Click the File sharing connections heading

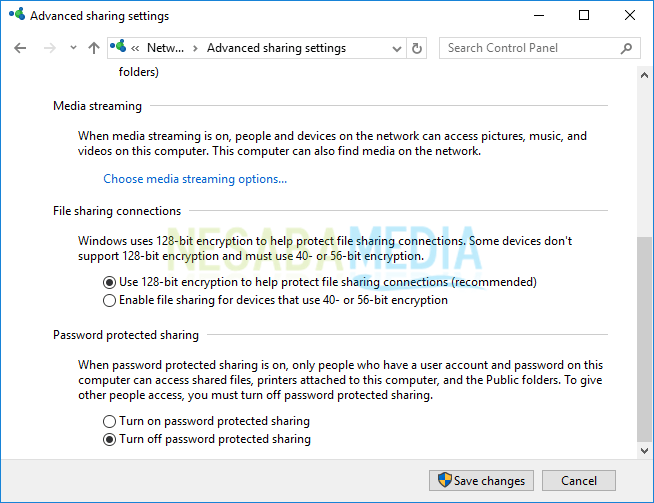pos(117,211)
